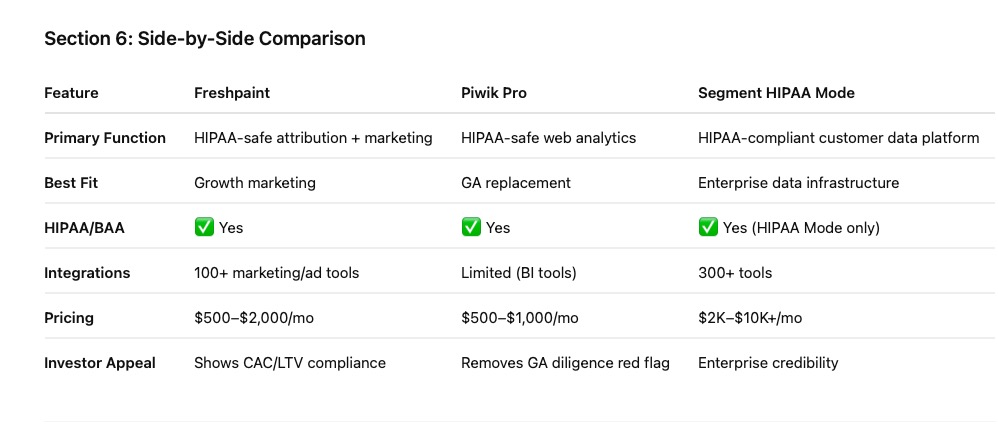Viewport: 998px width, 428px height.
Task: Click the Segment HIPAA Mode header
Action: (775, 93)
